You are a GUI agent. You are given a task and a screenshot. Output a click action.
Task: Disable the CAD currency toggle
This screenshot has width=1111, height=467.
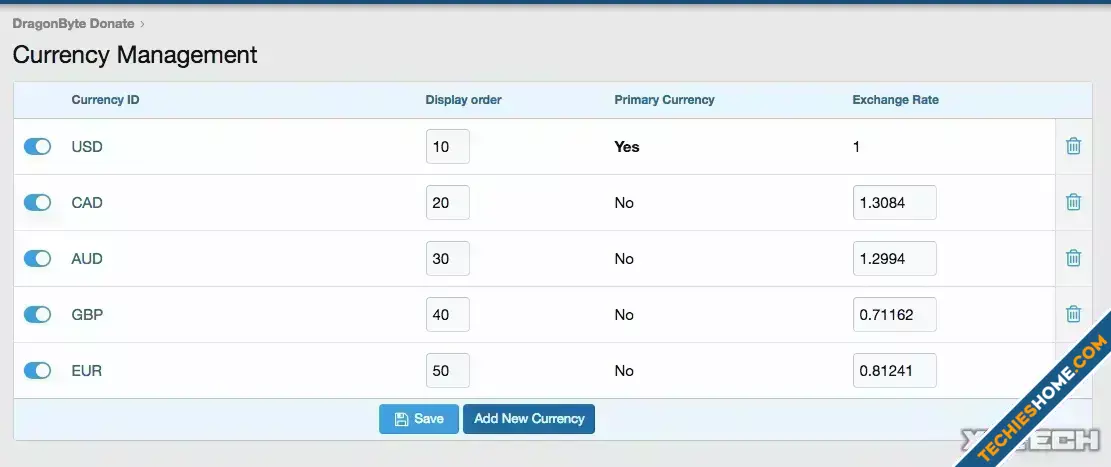click(38, 202)
